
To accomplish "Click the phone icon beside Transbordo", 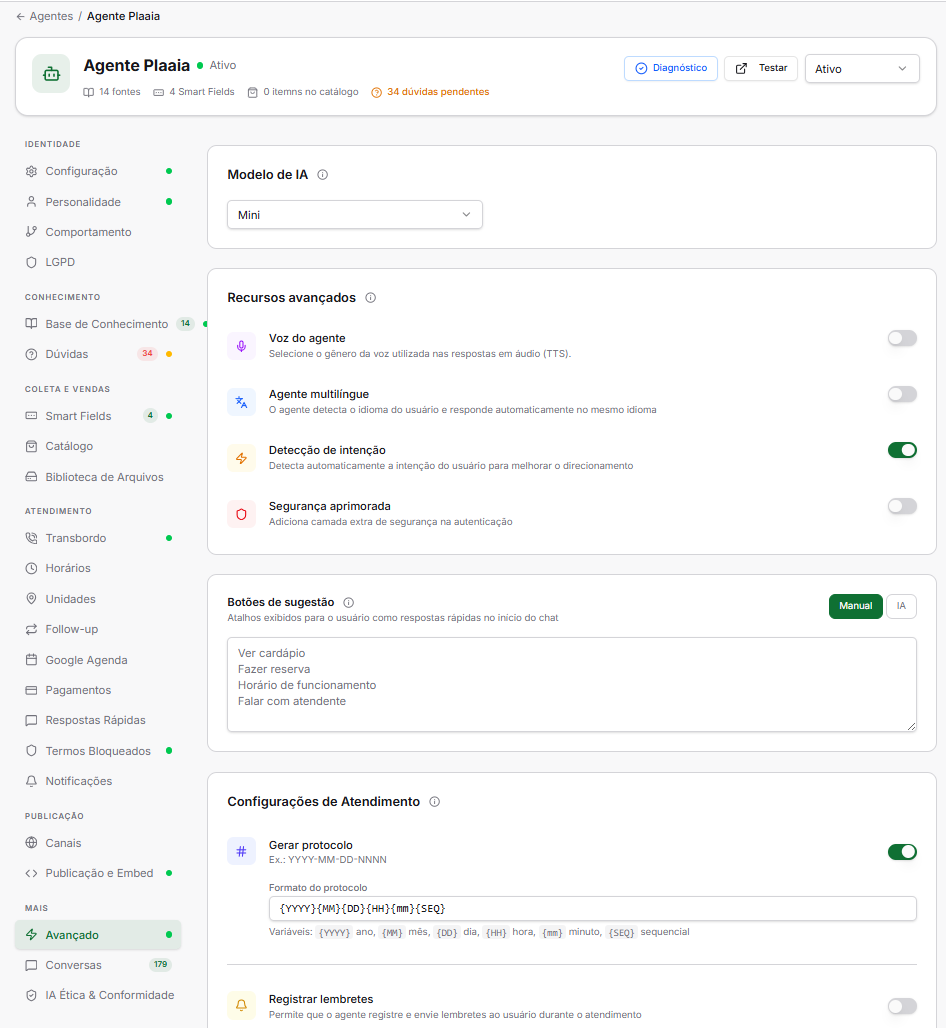I will (31, 538).
